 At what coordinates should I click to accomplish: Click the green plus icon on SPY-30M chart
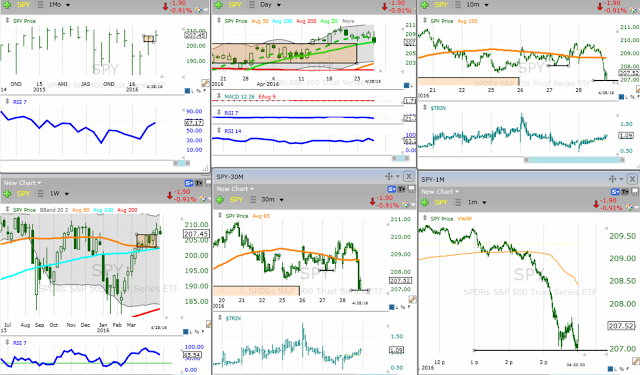[220, 200]
